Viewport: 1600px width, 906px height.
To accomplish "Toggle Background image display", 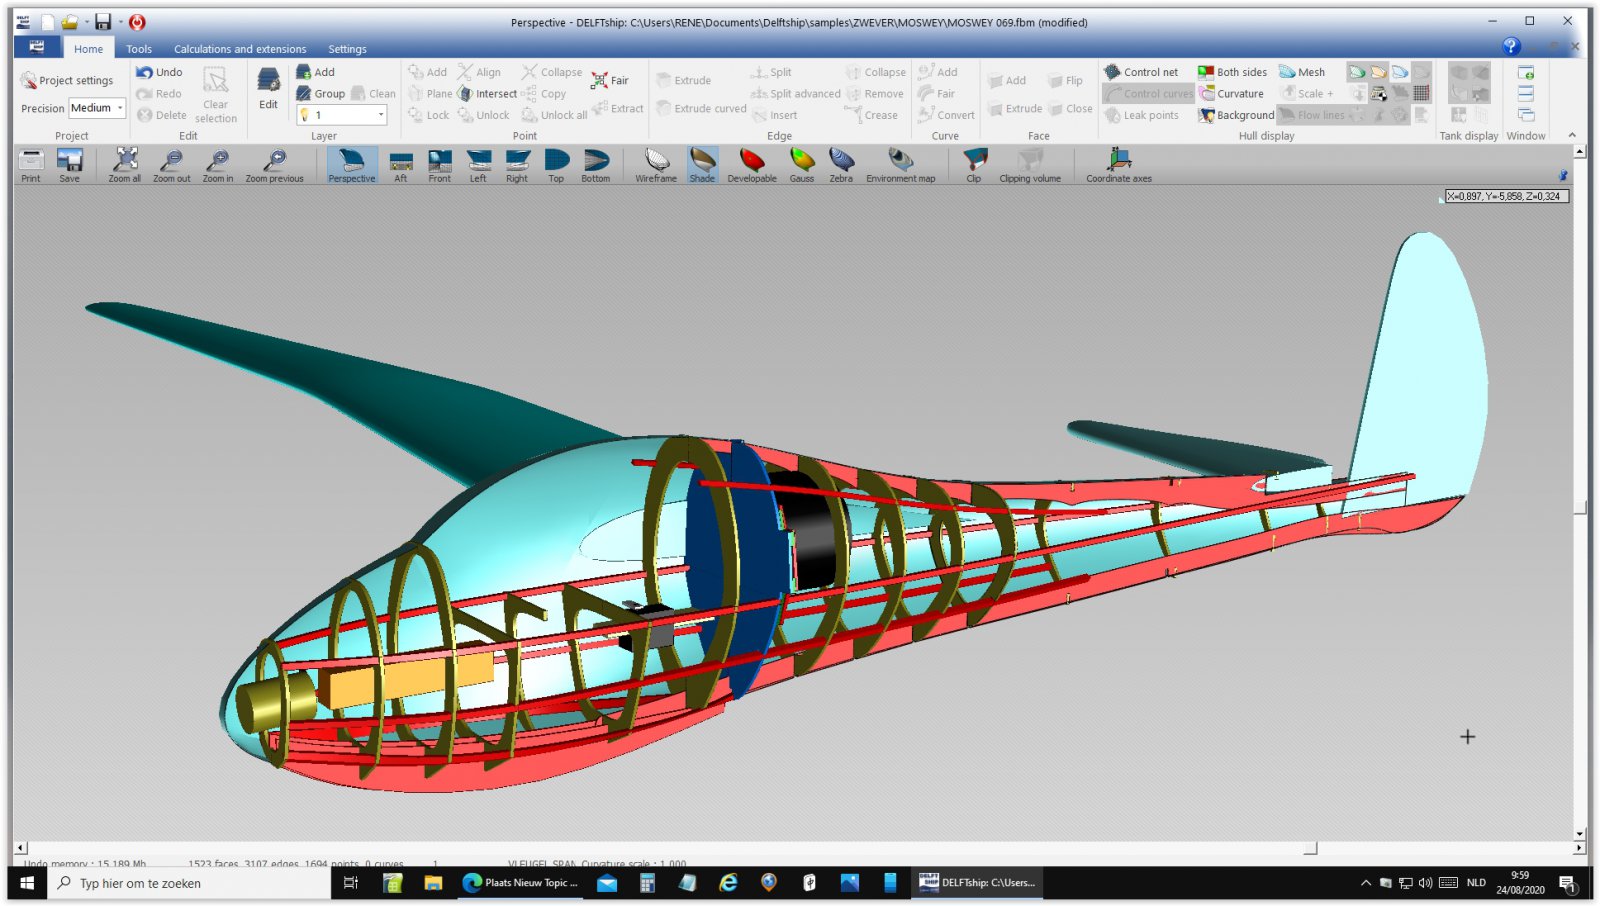I will coord(1237,115).
